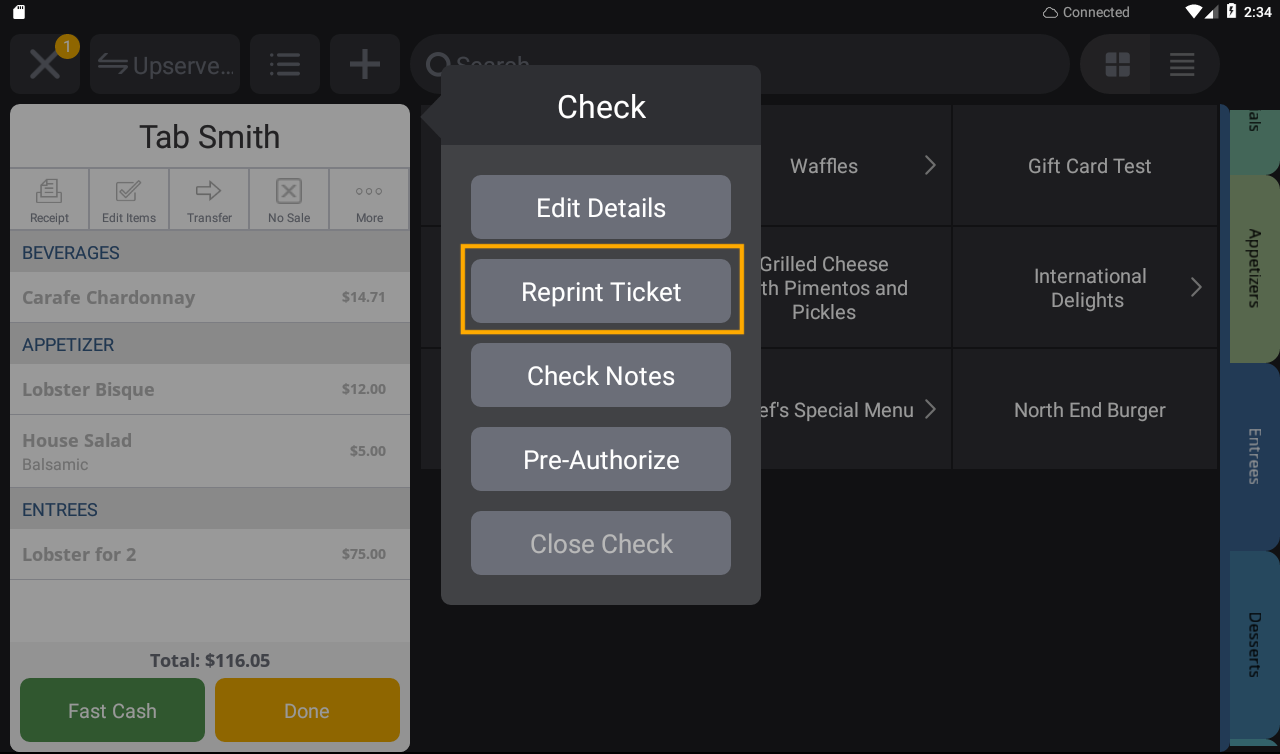1280x754 pixels.
Task: Open the Entrees category tab
Action: click(x=1253, y=455)
